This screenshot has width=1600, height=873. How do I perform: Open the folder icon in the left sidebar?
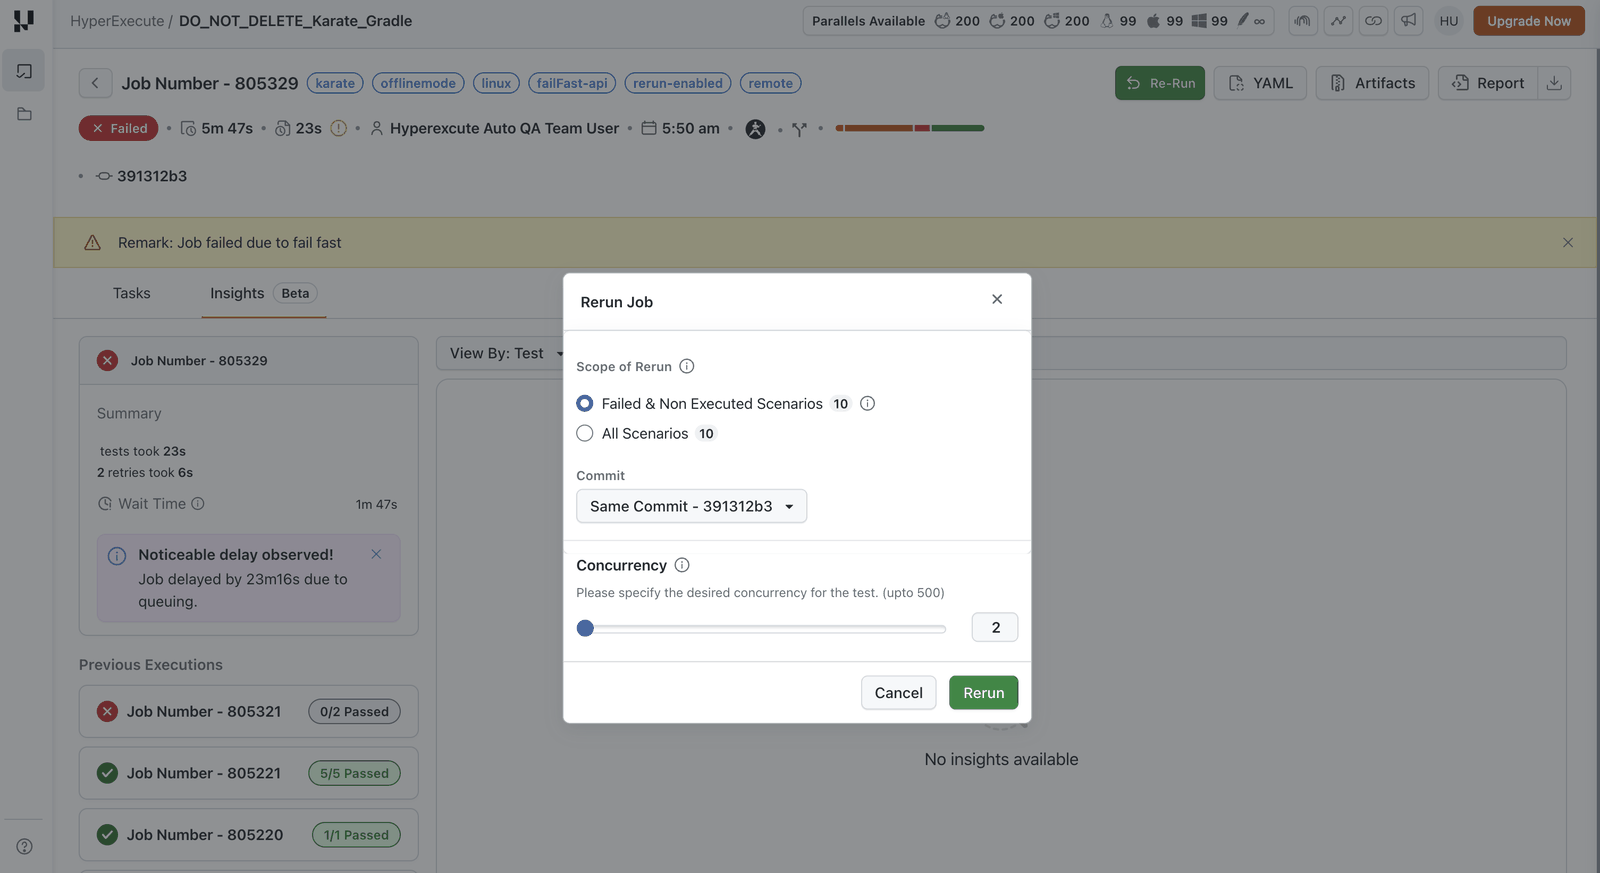point(24,114)
